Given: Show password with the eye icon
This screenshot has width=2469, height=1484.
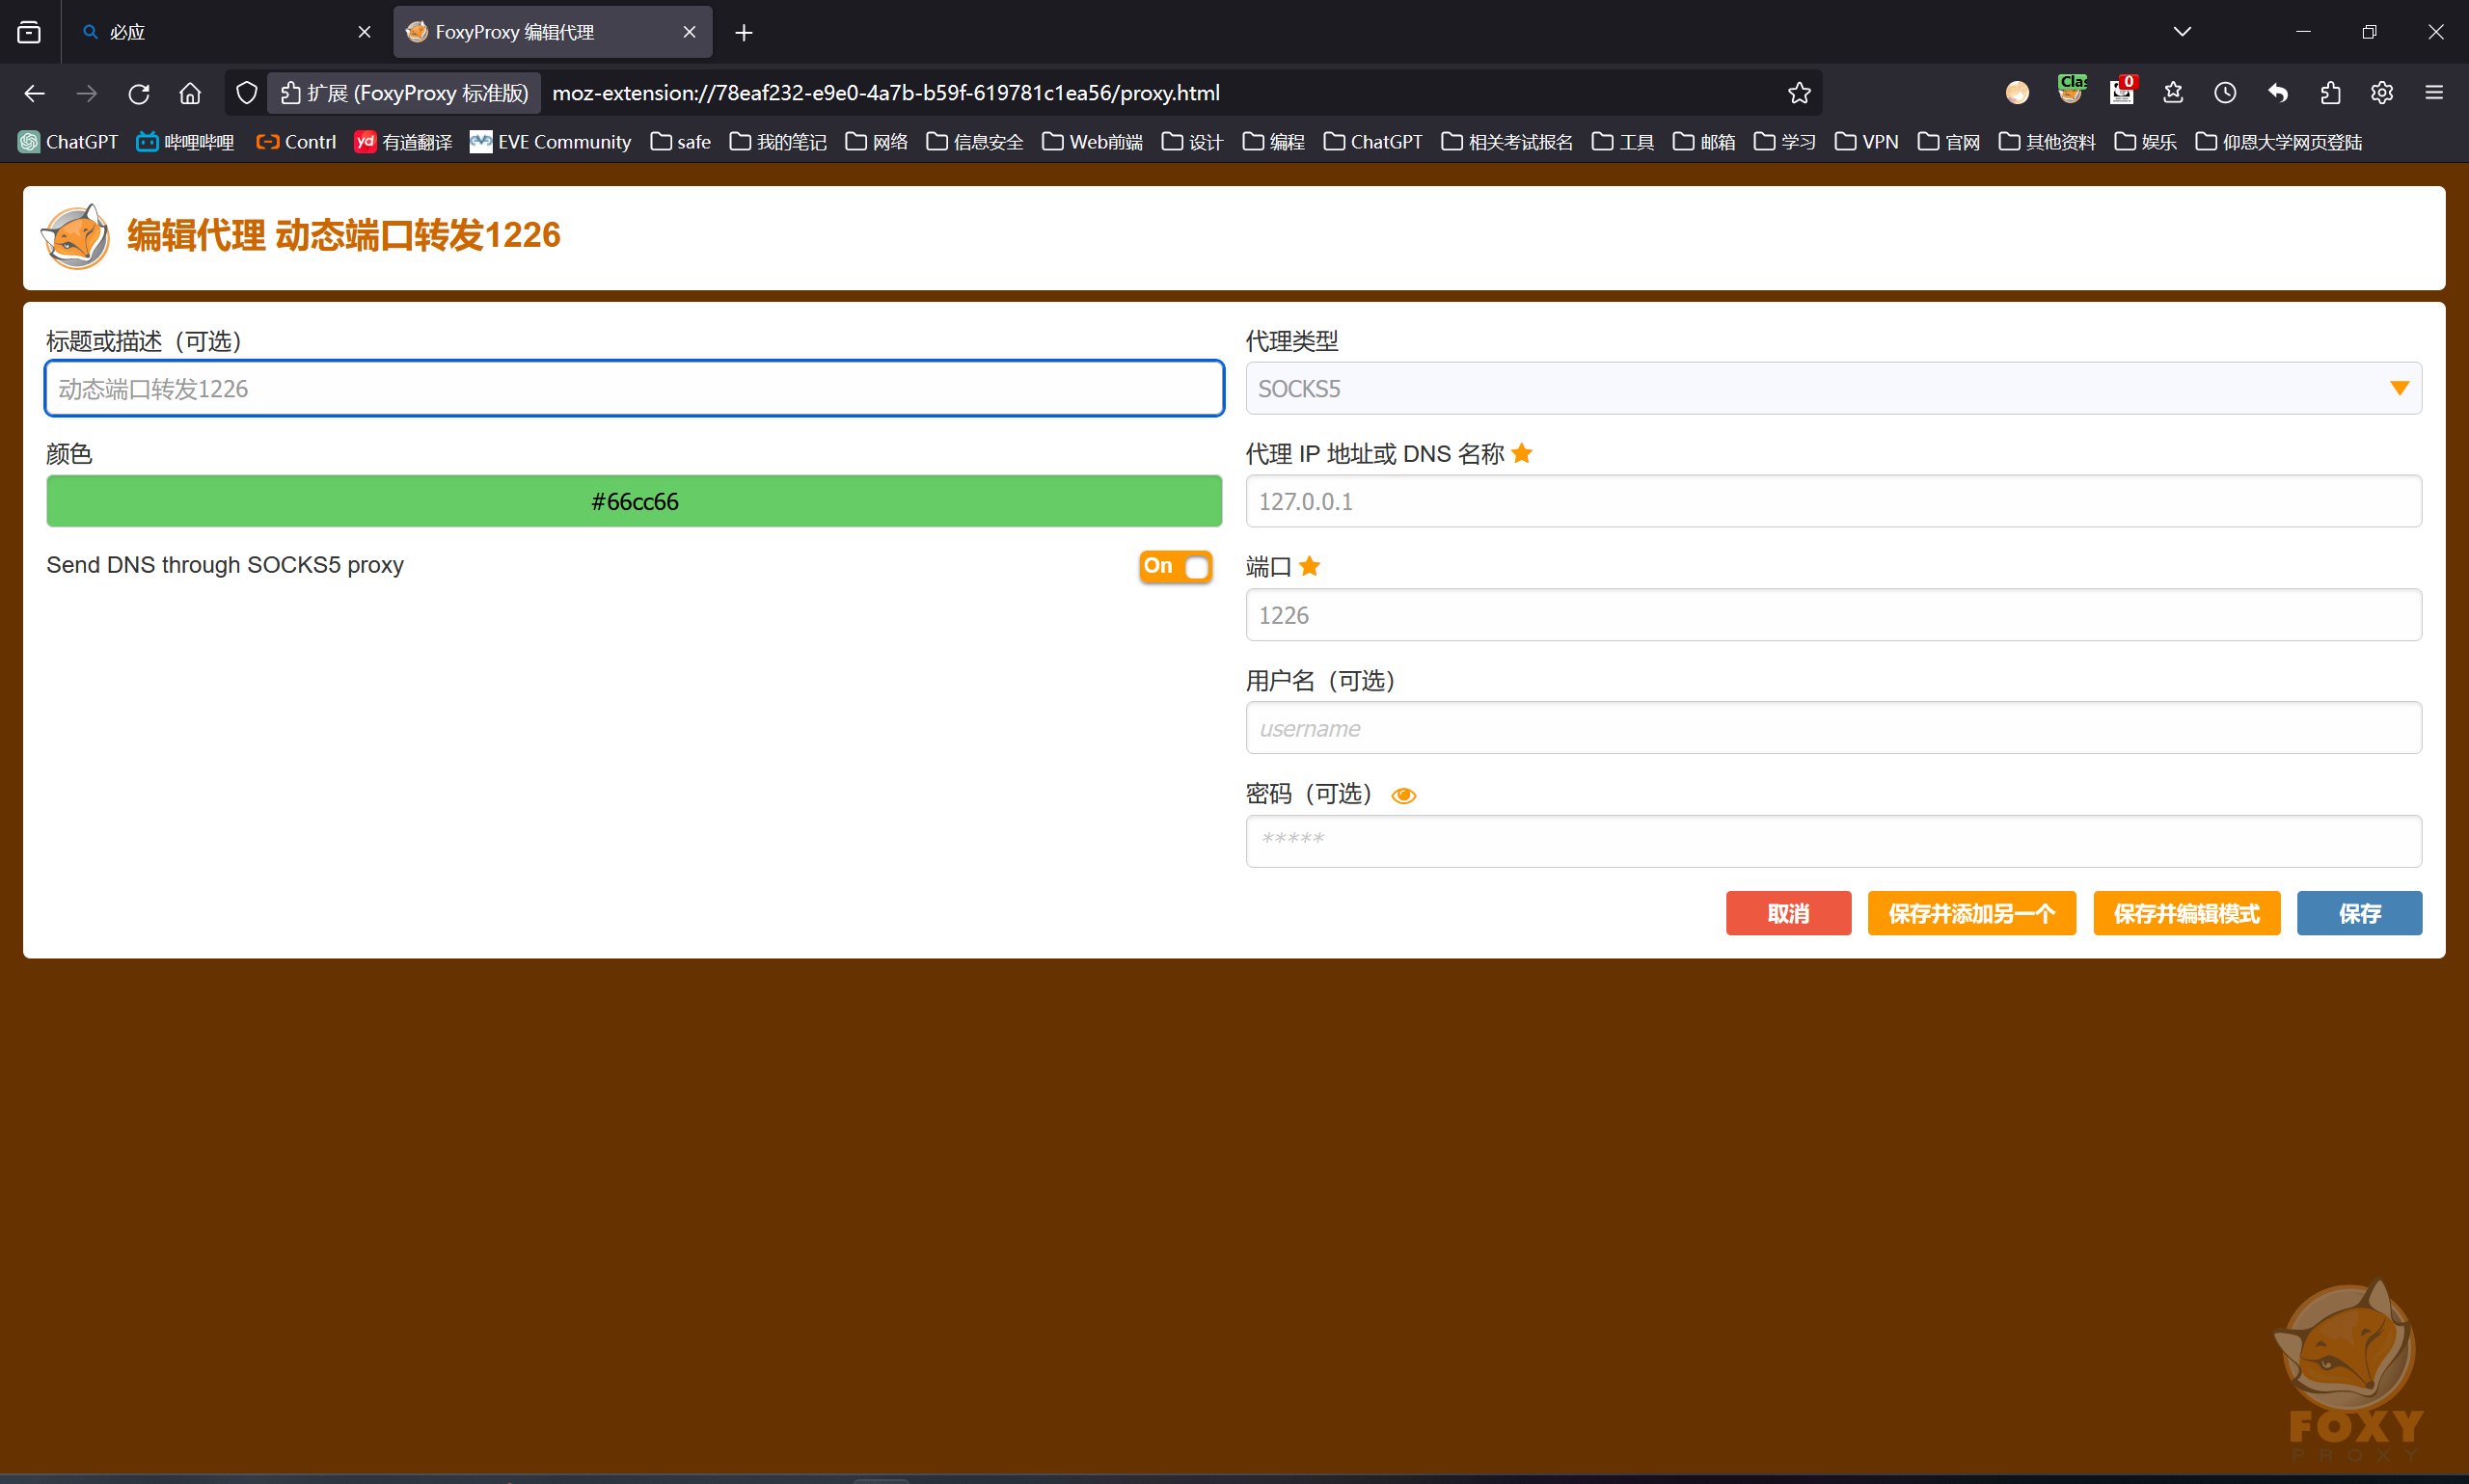Looking at the screenshot, I should (x=1403, y=795).
